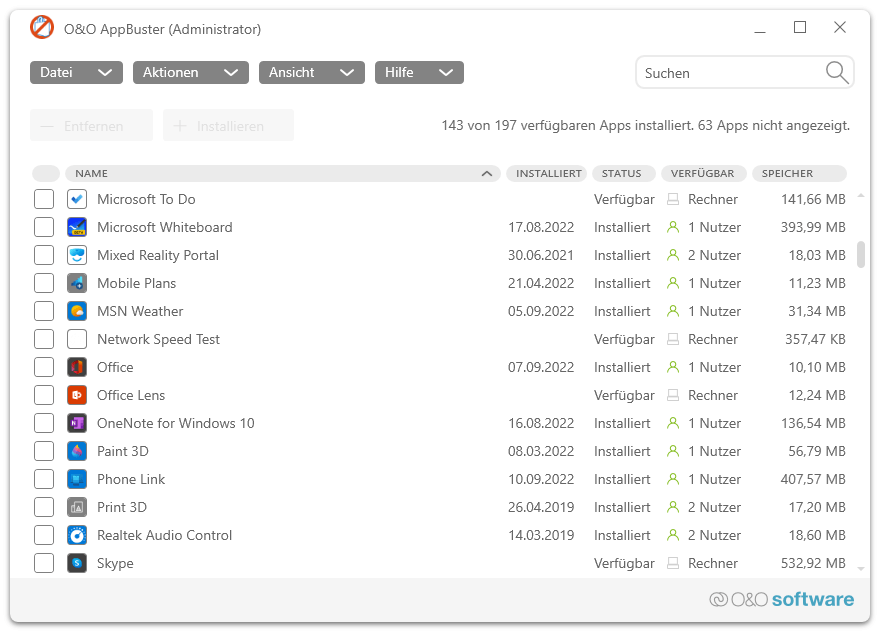The height and width of the screenshot is (632, 880).
Task: Click the user icon in Microsoft Whiteboard row
Action: tap(672, 227)
